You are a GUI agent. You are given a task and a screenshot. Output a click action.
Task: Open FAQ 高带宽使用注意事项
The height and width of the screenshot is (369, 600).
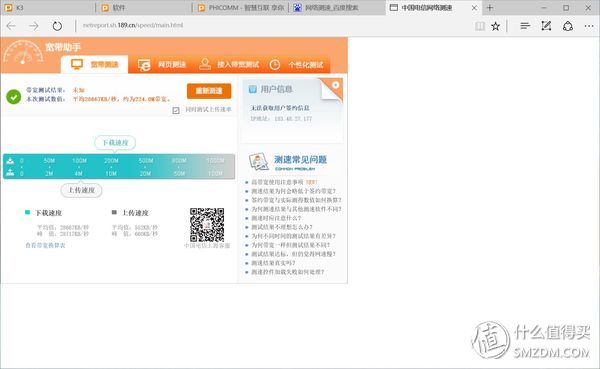[277, 182]
